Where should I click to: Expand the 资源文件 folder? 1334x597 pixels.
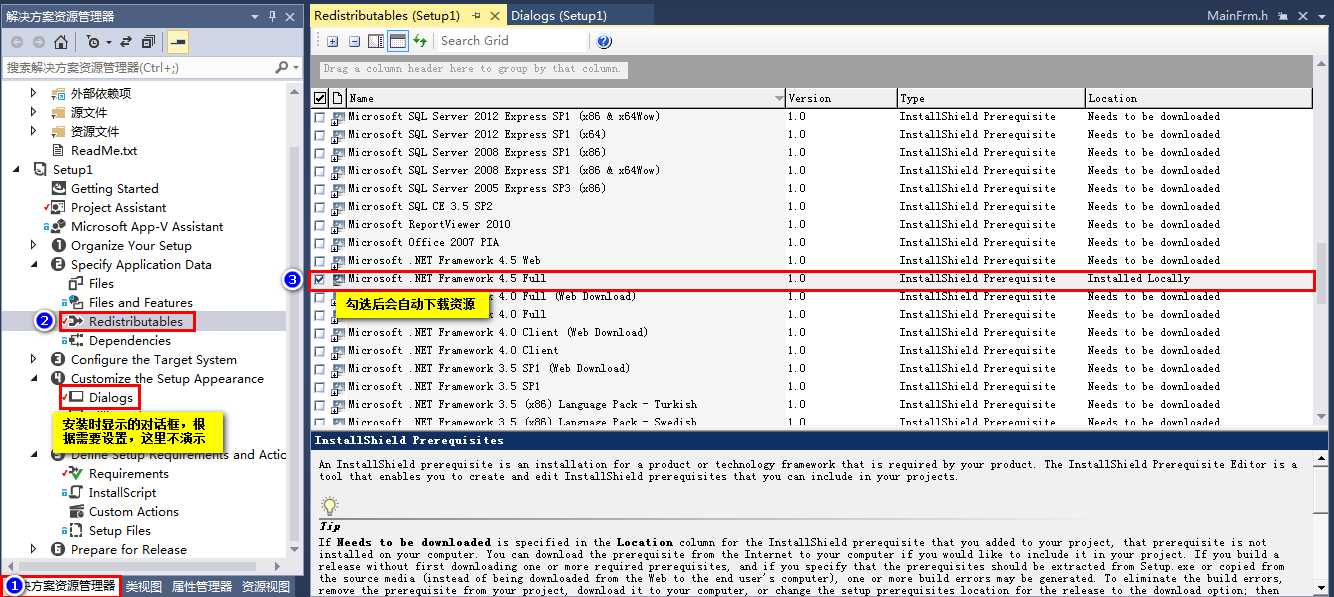pos(33,131)
